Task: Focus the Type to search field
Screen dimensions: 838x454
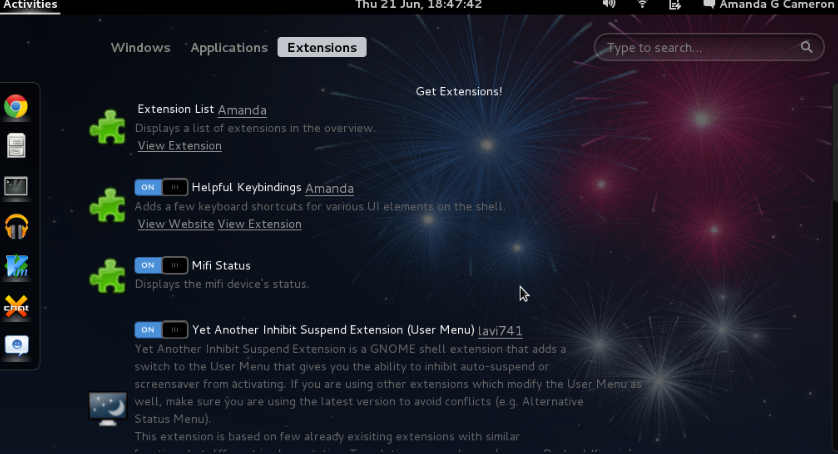Action: [709, 48]
